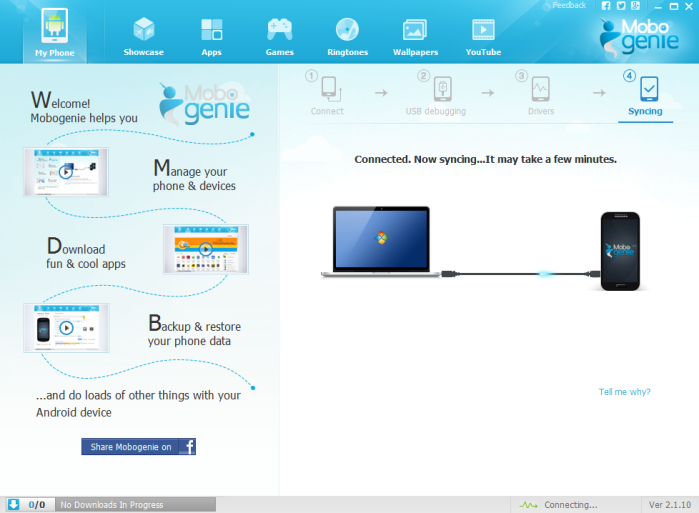
Task: Click the Connecting status indicator
Action: pos(559,505)
